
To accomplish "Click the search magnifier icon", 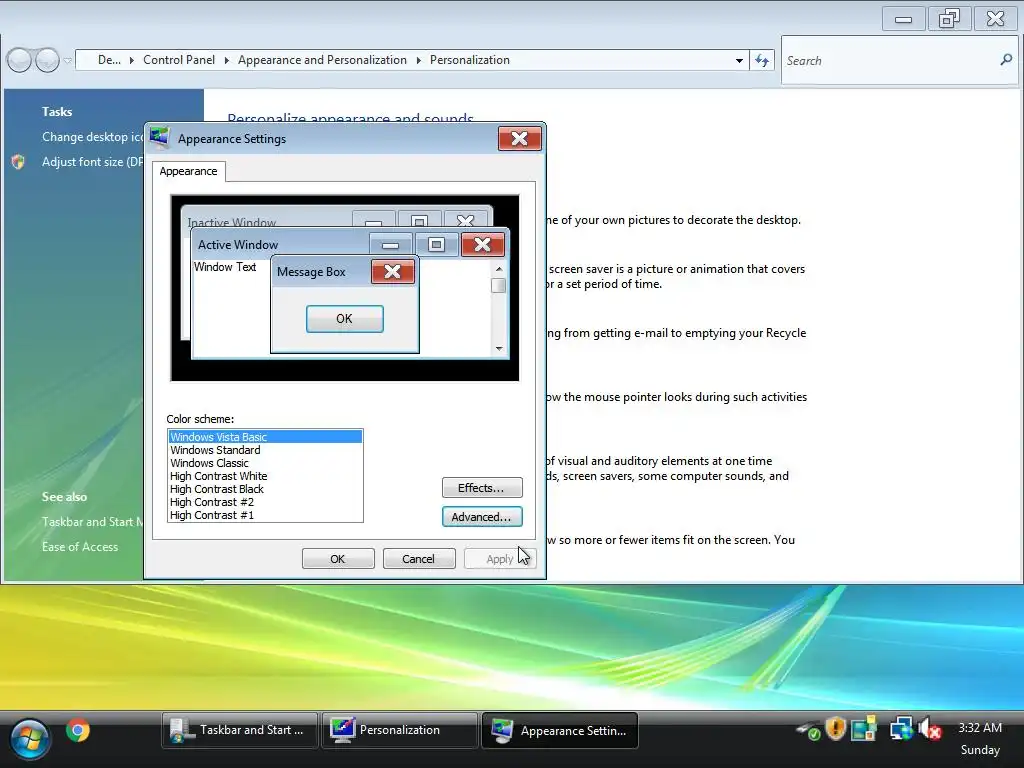I will pos(1006,60).
